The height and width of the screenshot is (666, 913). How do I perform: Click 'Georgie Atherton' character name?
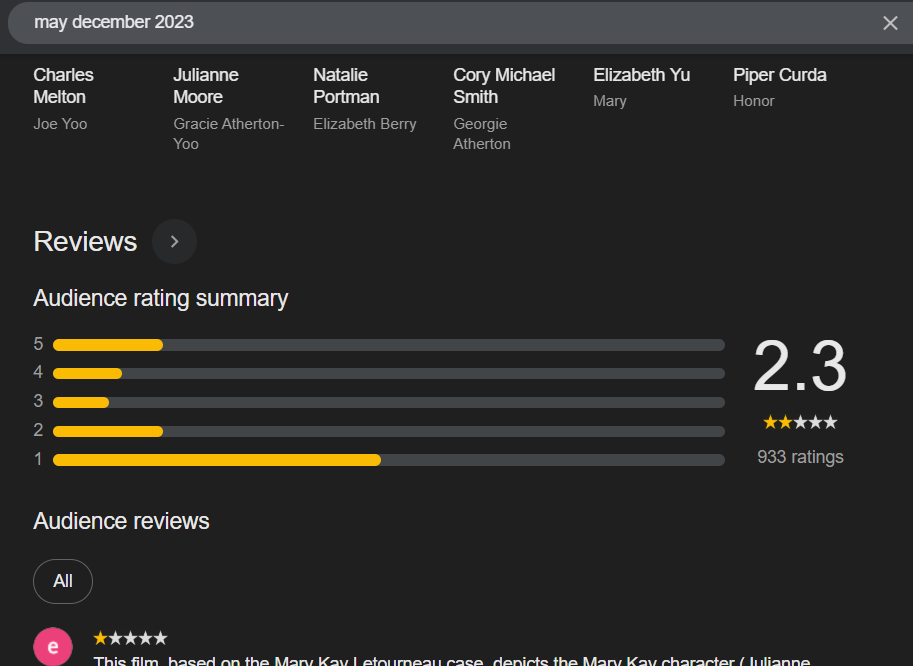(x=482, y=134)
